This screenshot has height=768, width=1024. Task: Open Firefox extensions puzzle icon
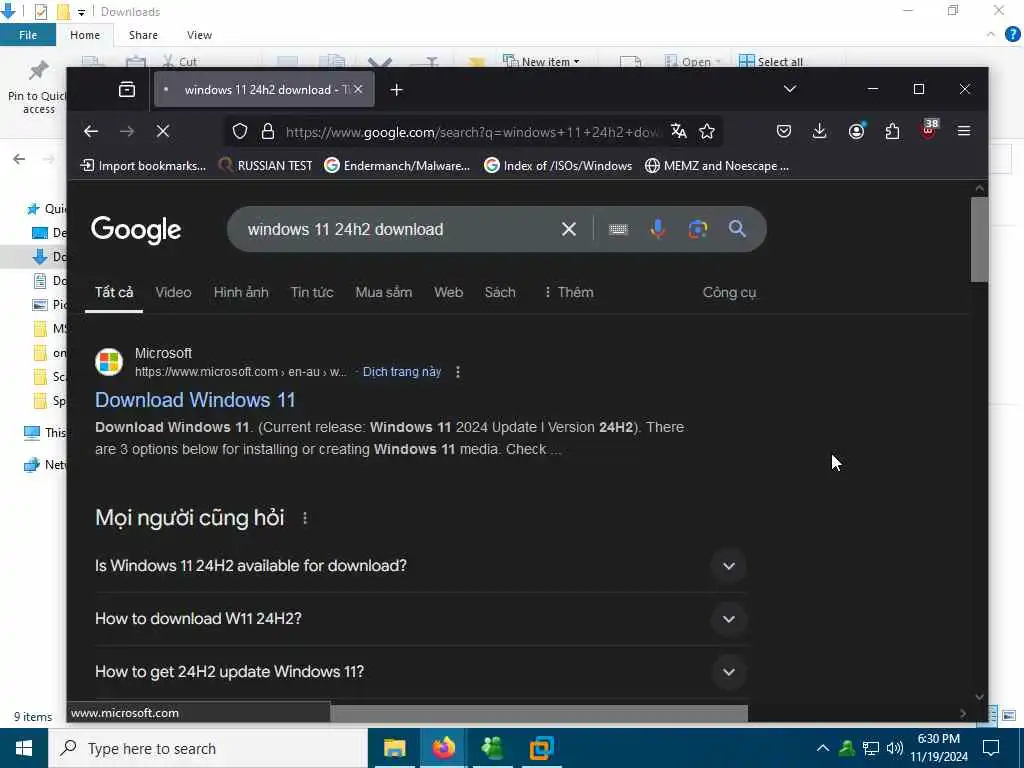892,131
